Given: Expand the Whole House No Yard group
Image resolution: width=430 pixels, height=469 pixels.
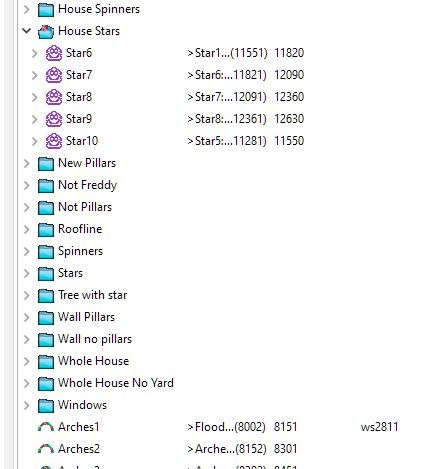Looking at the screenshot, I should (x=27, y=383).
